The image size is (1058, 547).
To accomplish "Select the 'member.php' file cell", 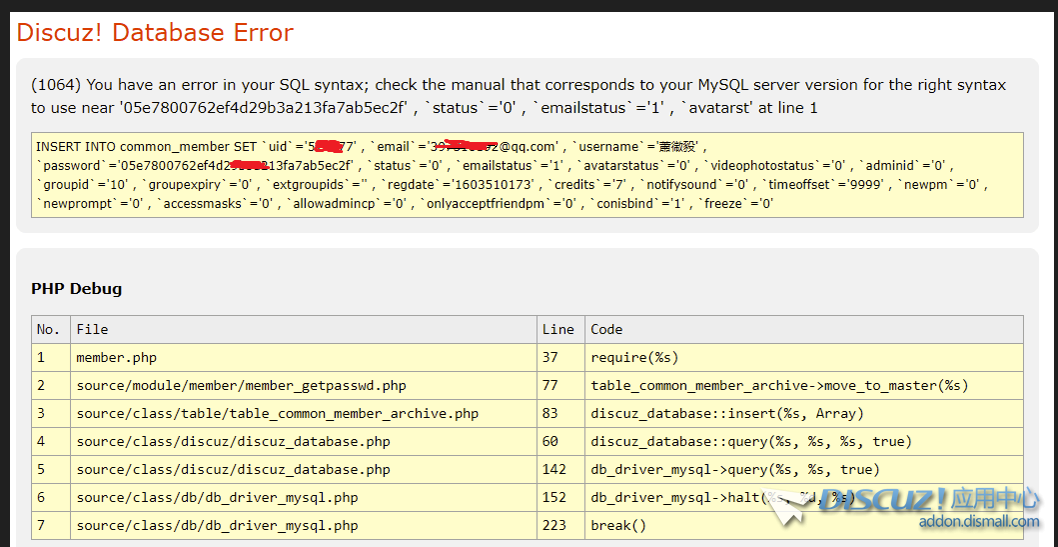I will [304, 357].
